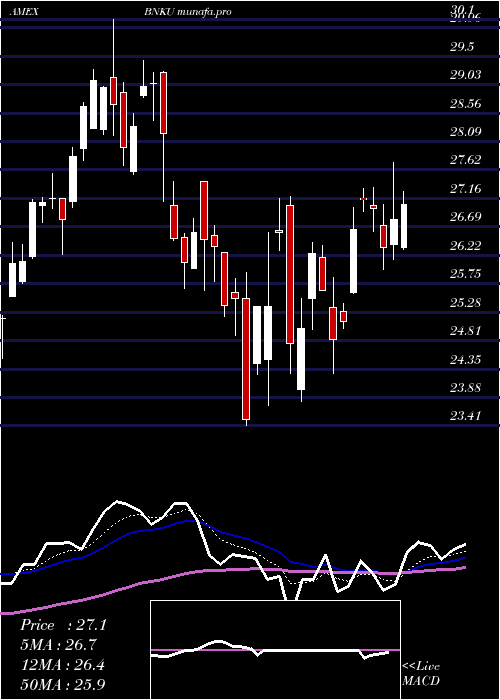Click the 12MA : 26.4 readout
The width and height of the screenshot is (500, 700).
pos(62,665)
